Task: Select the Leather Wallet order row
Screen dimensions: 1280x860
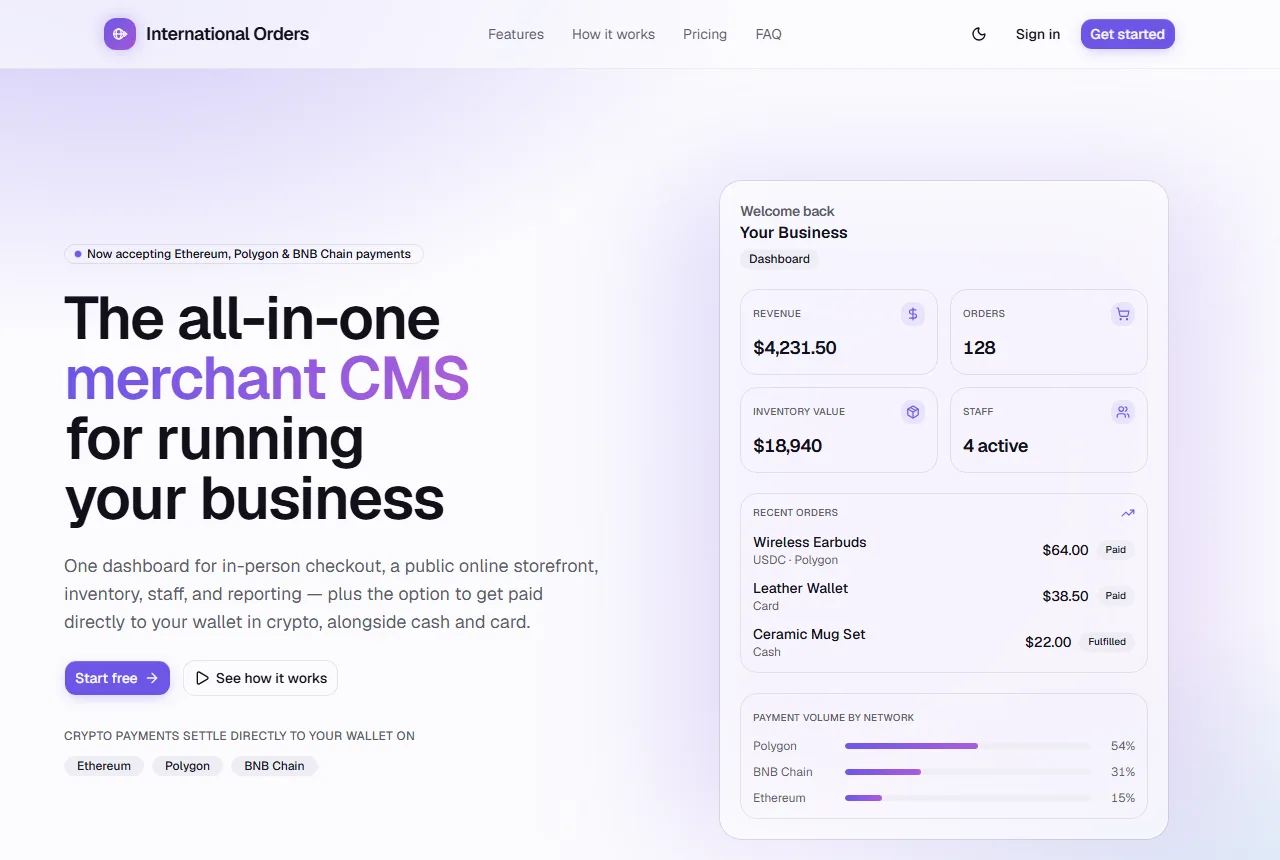Action: (944, 596)
